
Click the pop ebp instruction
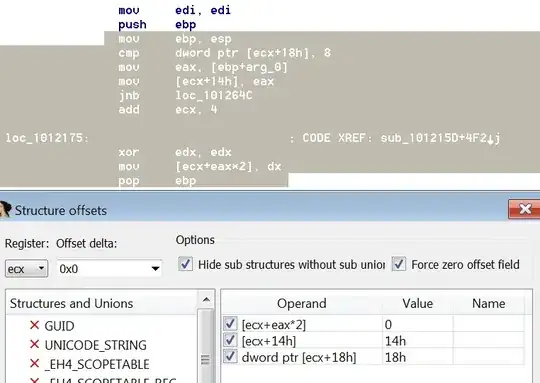tap(157, 181)
